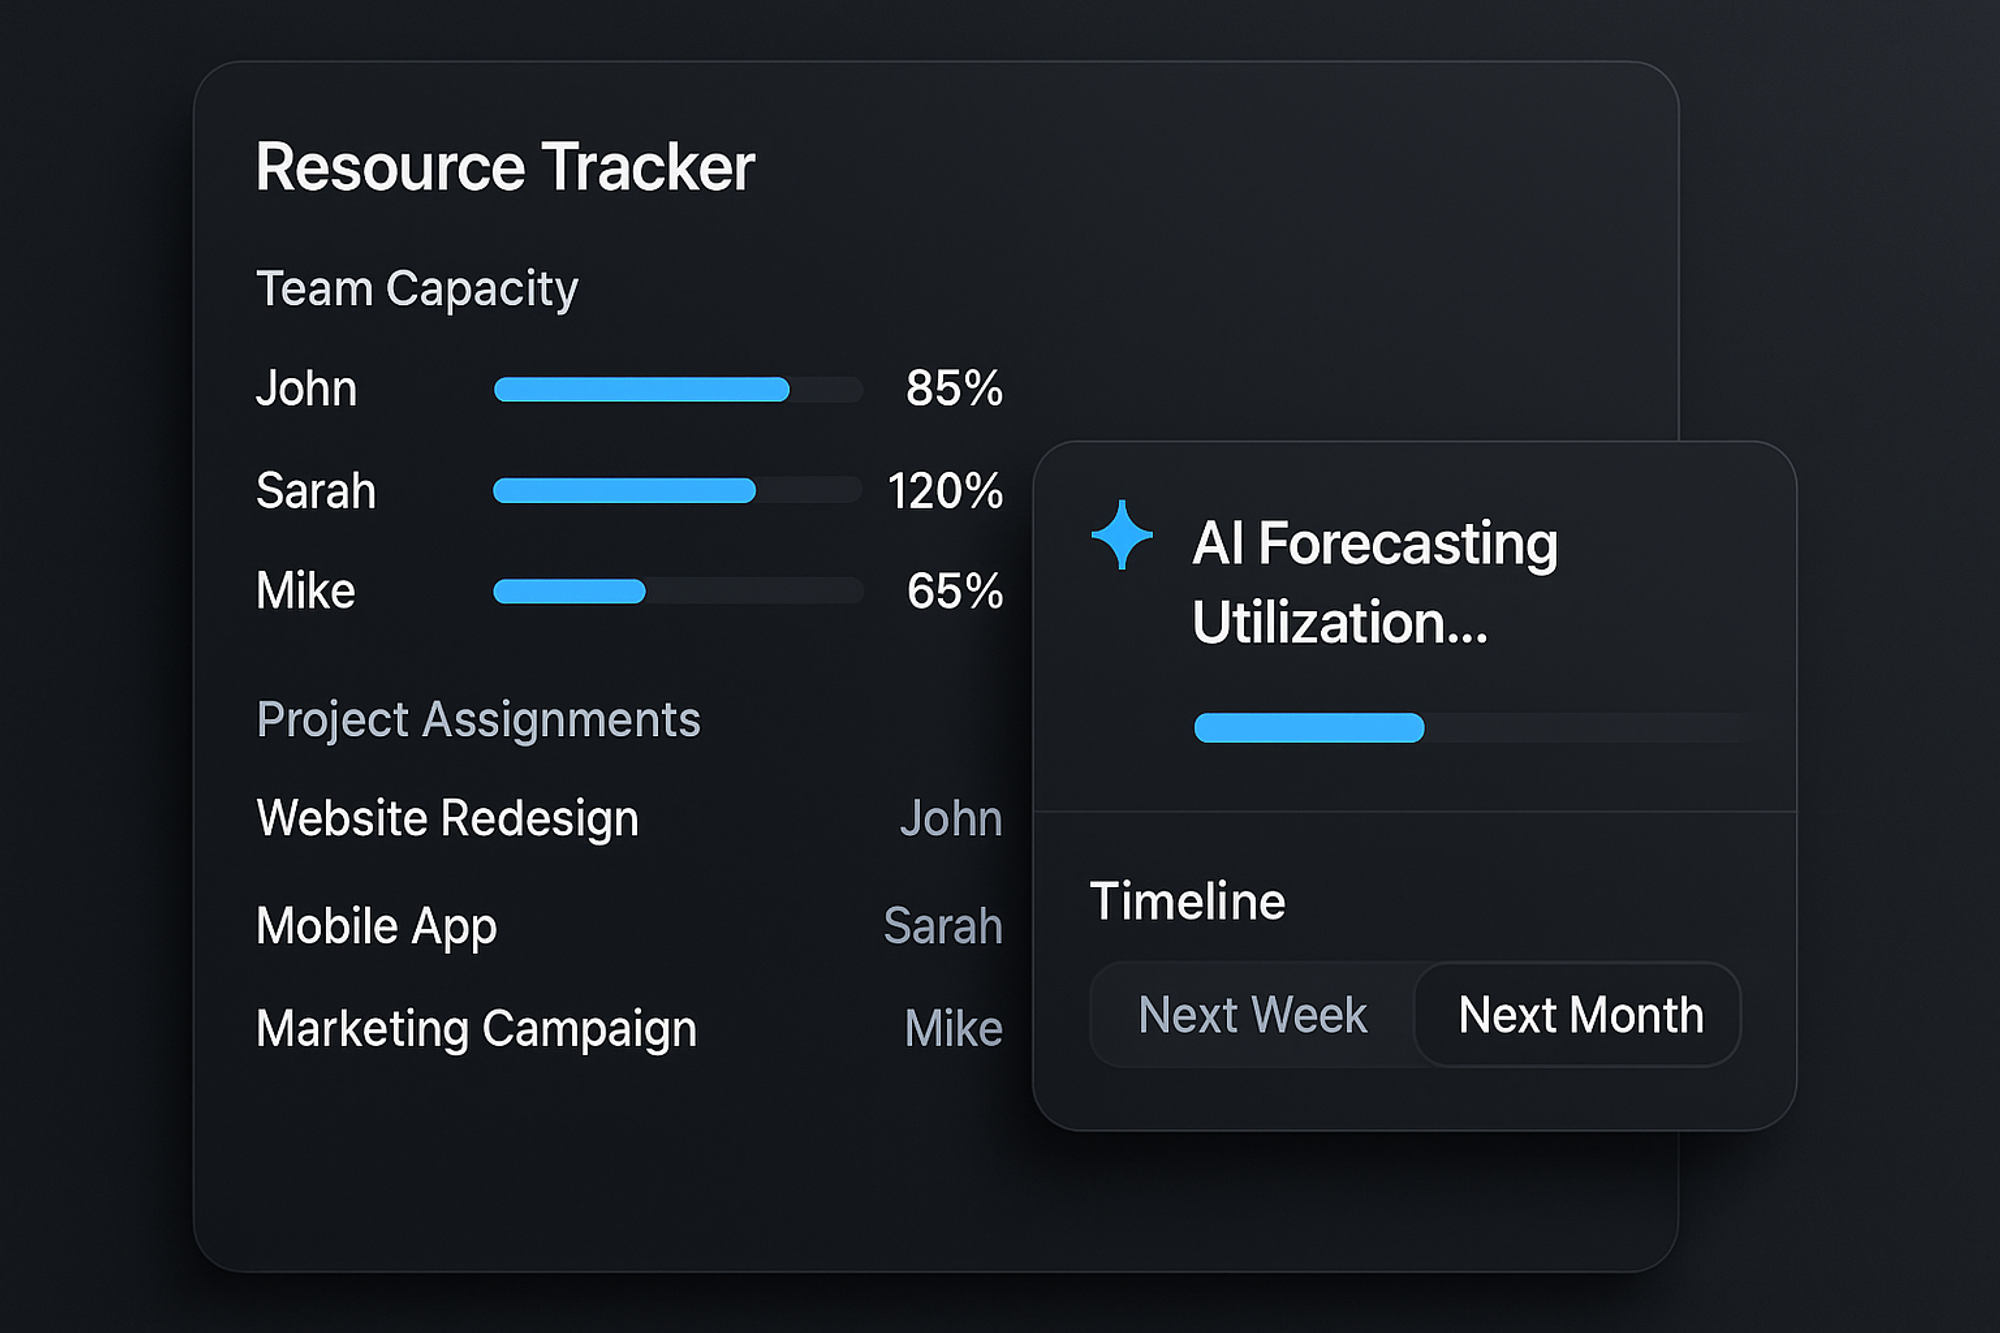This screenshot has height=1333, width=2000.
Task: Click the Project Assignments section header
Action: 478,719
